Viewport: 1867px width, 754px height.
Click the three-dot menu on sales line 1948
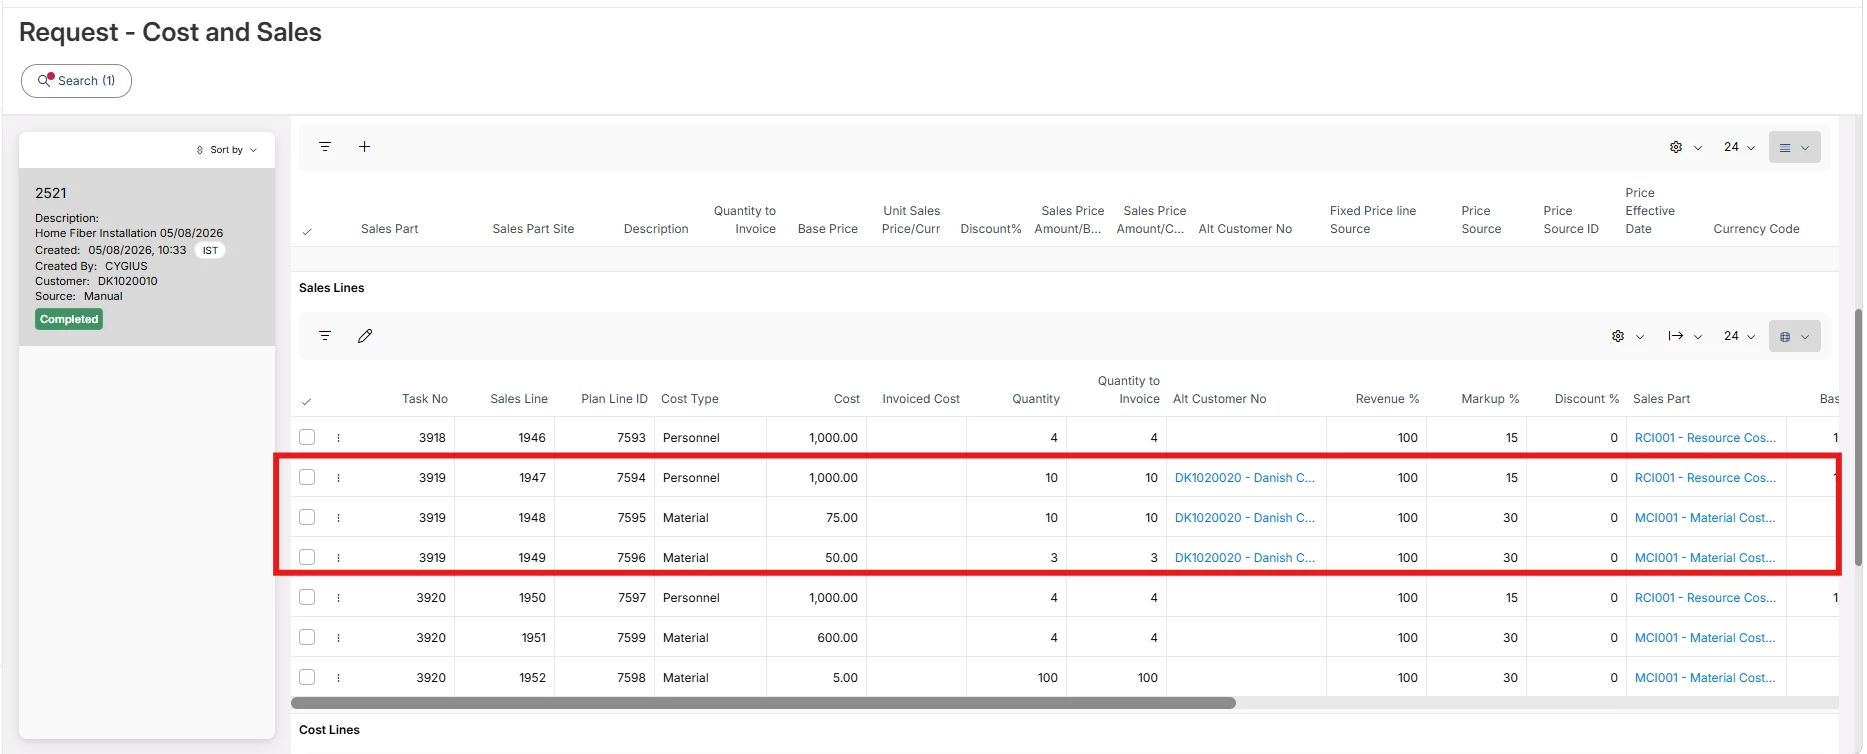(339, 518)
